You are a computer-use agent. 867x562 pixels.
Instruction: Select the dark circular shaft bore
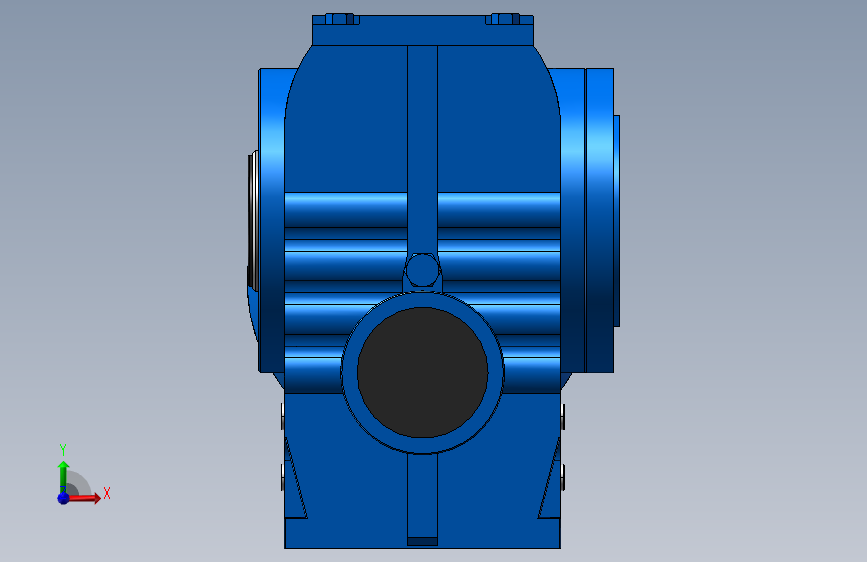tap(422, 372)
